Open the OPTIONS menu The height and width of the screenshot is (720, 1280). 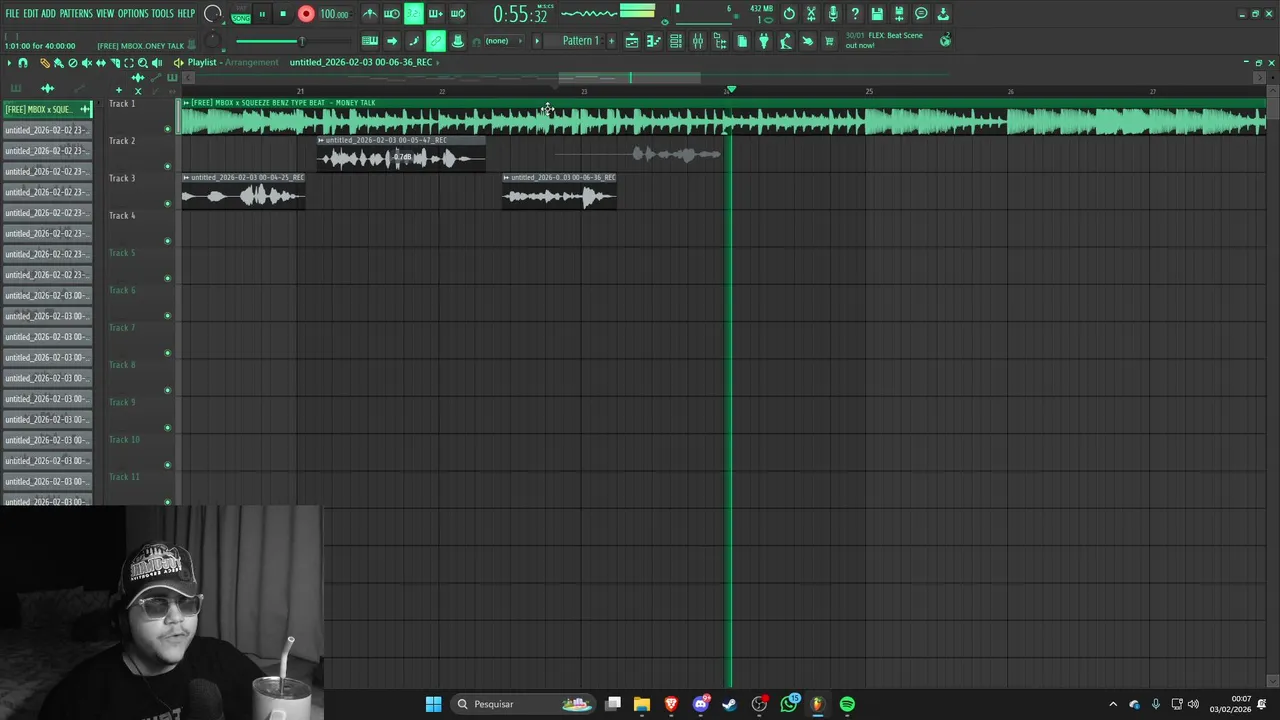pyautogui.click(x=133, y=14)
